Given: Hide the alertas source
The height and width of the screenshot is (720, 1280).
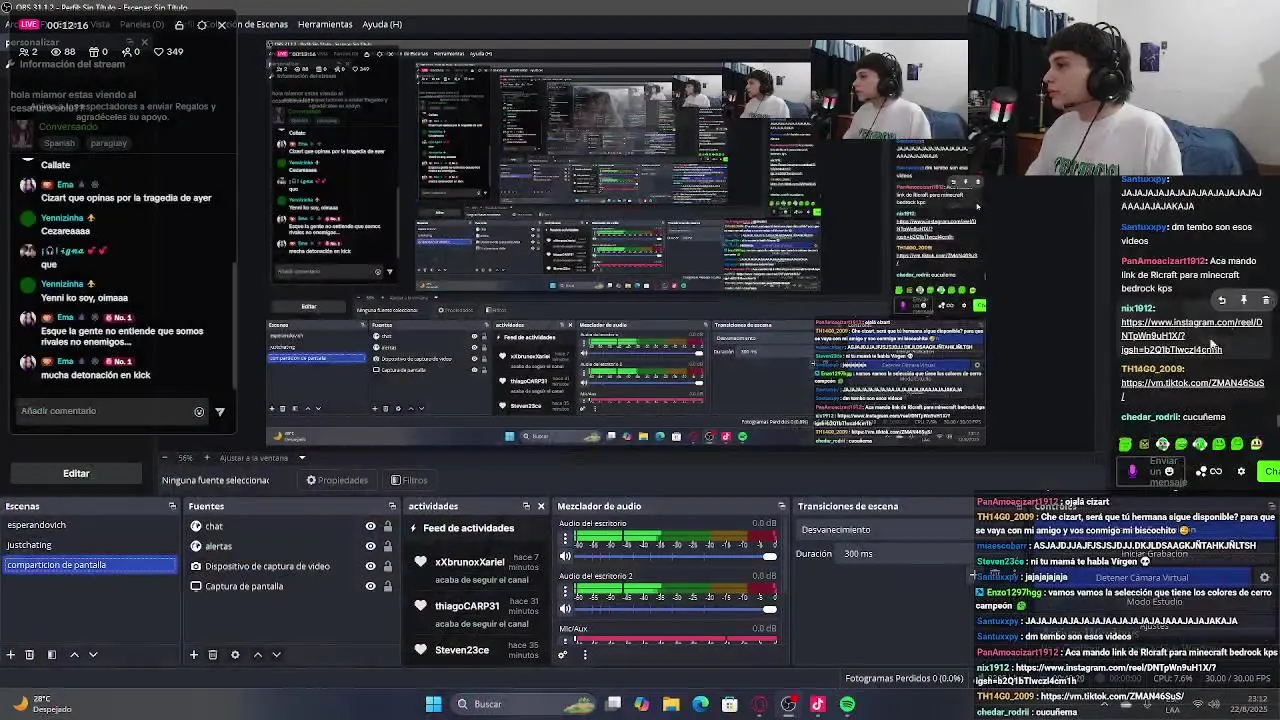Looking at the screenshot, I should tap(370, 546).
